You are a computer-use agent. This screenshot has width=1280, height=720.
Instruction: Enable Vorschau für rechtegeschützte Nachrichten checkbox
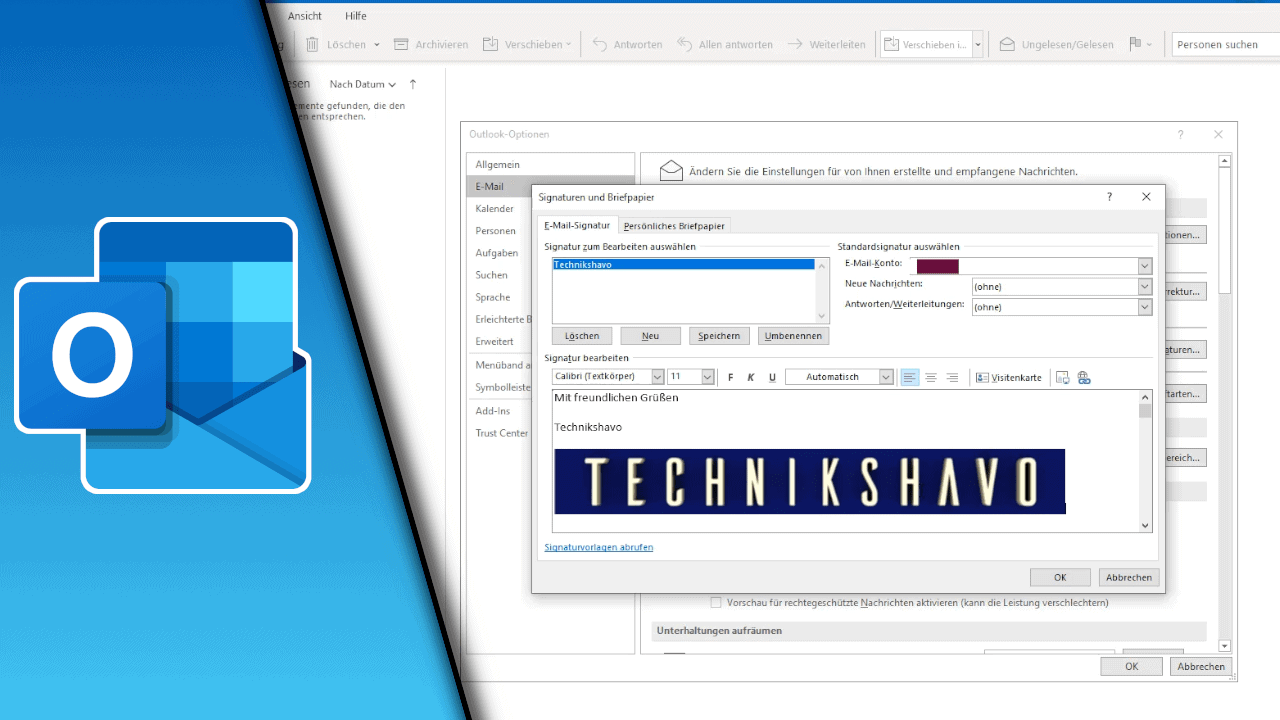[716, 602]
